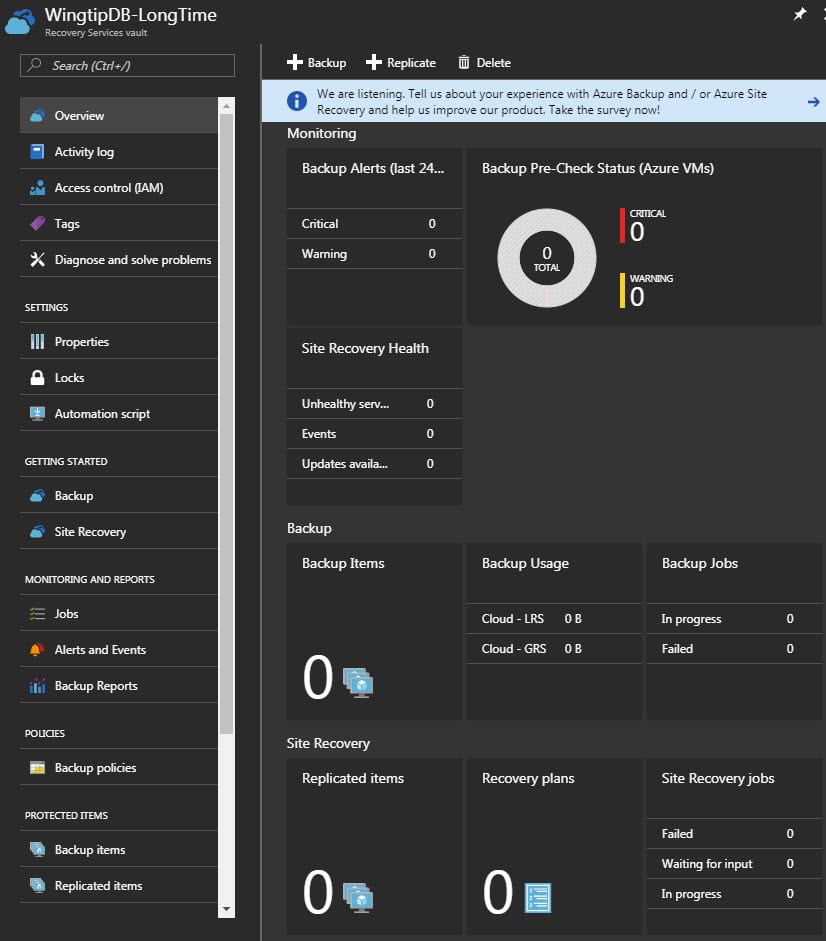Click the Updates available row

[x=375, y=463]
